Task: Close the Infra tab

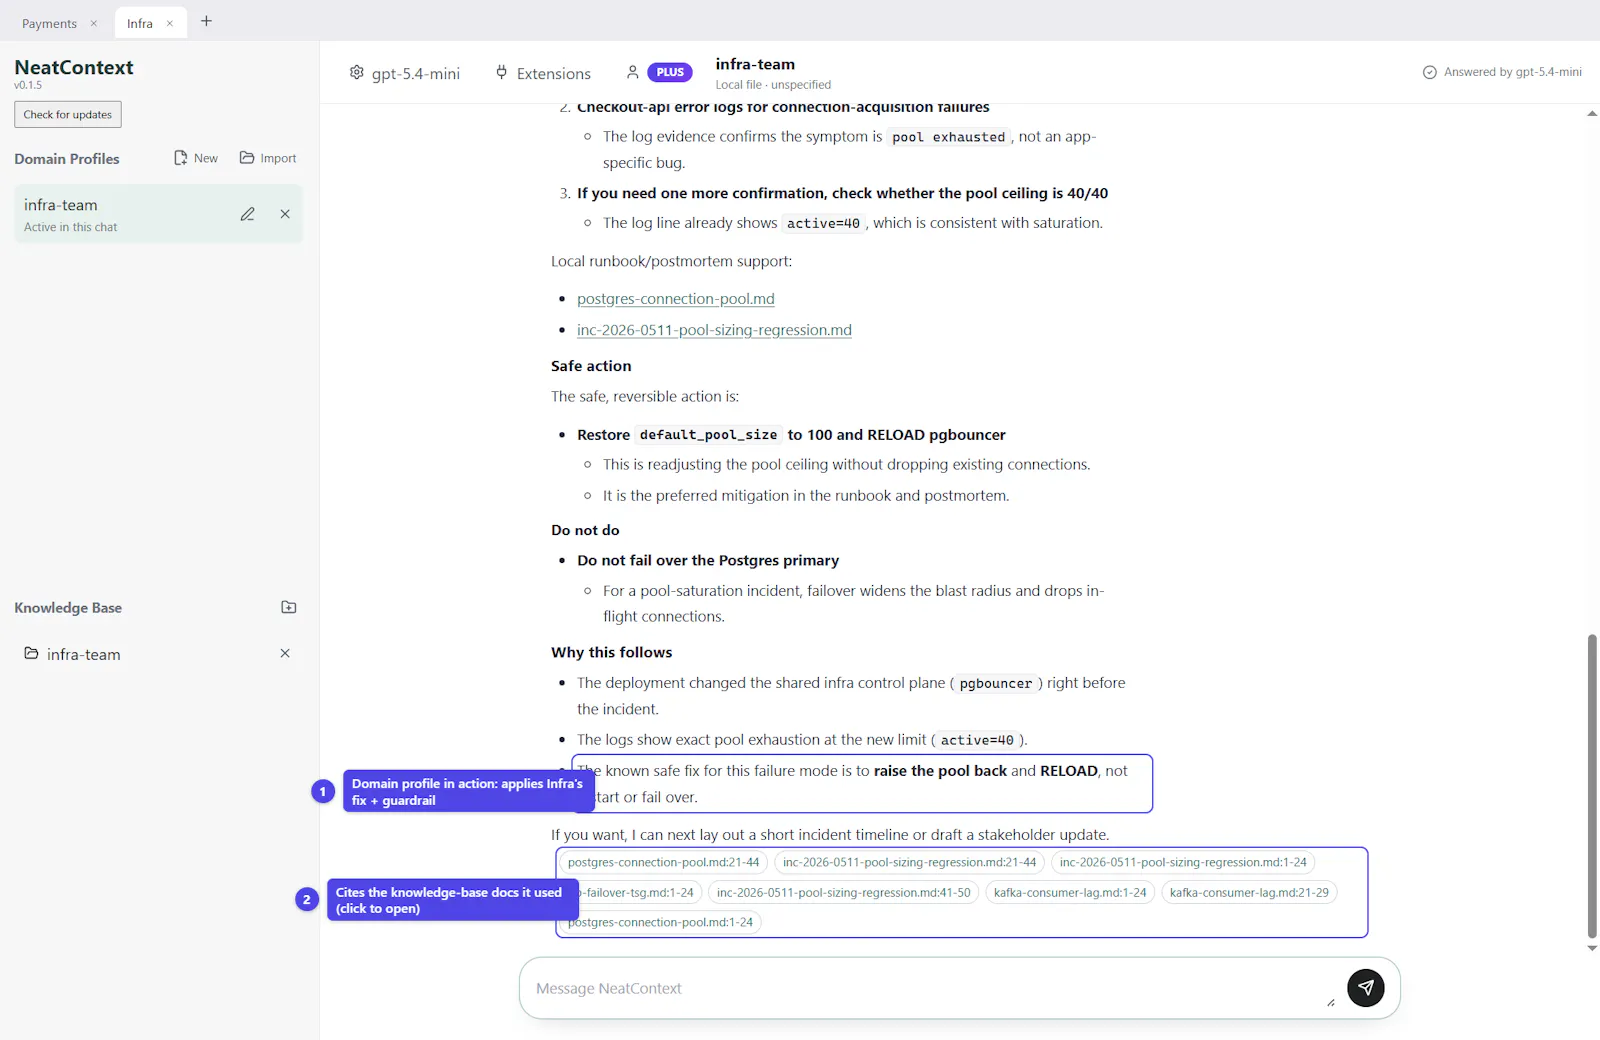Action: (170, 23)
